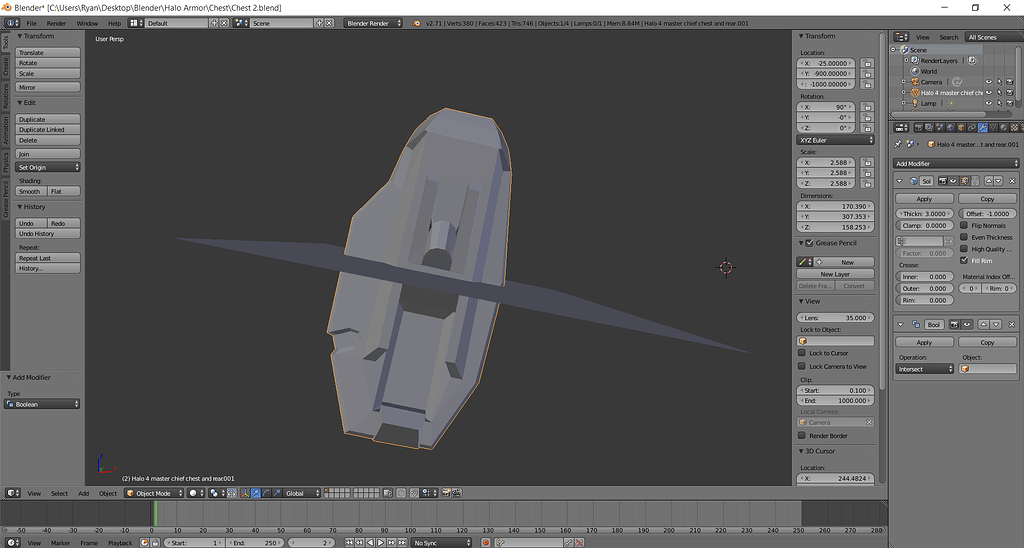Open the File menu
1024x548 pixels.
(x=31, y=23)
